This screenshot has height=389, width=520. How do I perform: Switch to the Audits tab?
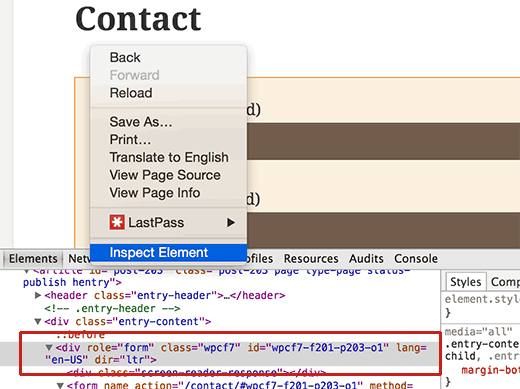[366, 259]
